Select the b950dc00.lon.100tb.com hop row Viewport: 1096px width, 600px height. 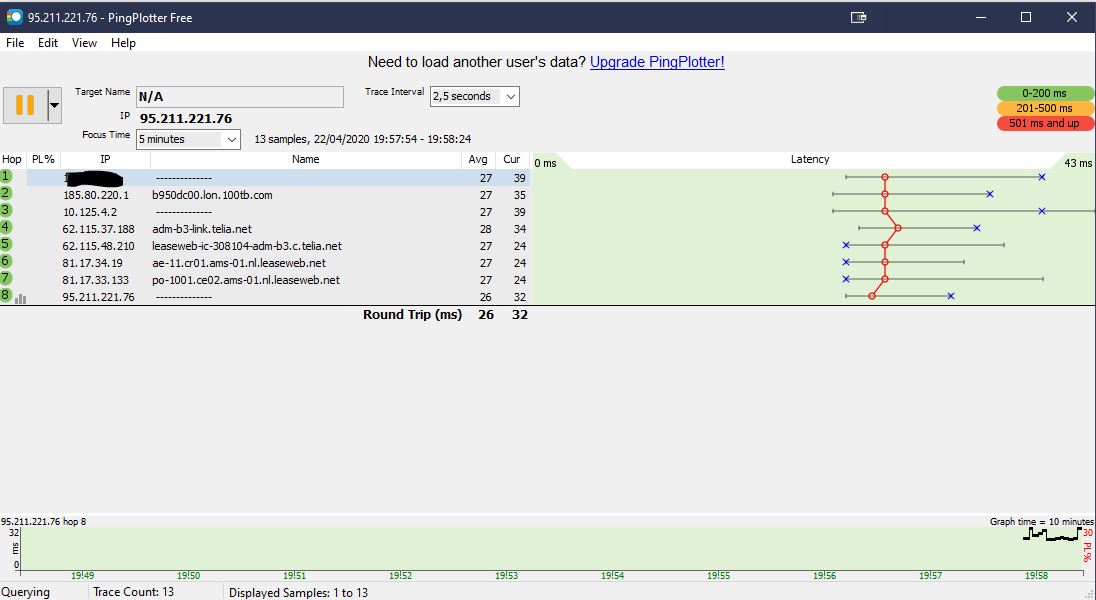212,195
